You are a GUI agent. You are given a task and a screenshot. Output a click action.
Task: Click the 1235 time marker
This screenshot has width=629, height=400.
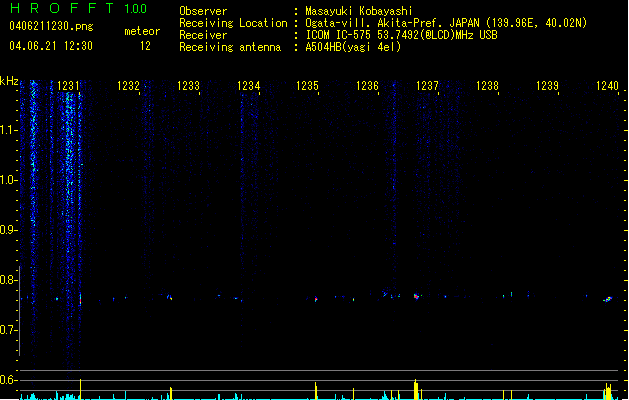307,86
